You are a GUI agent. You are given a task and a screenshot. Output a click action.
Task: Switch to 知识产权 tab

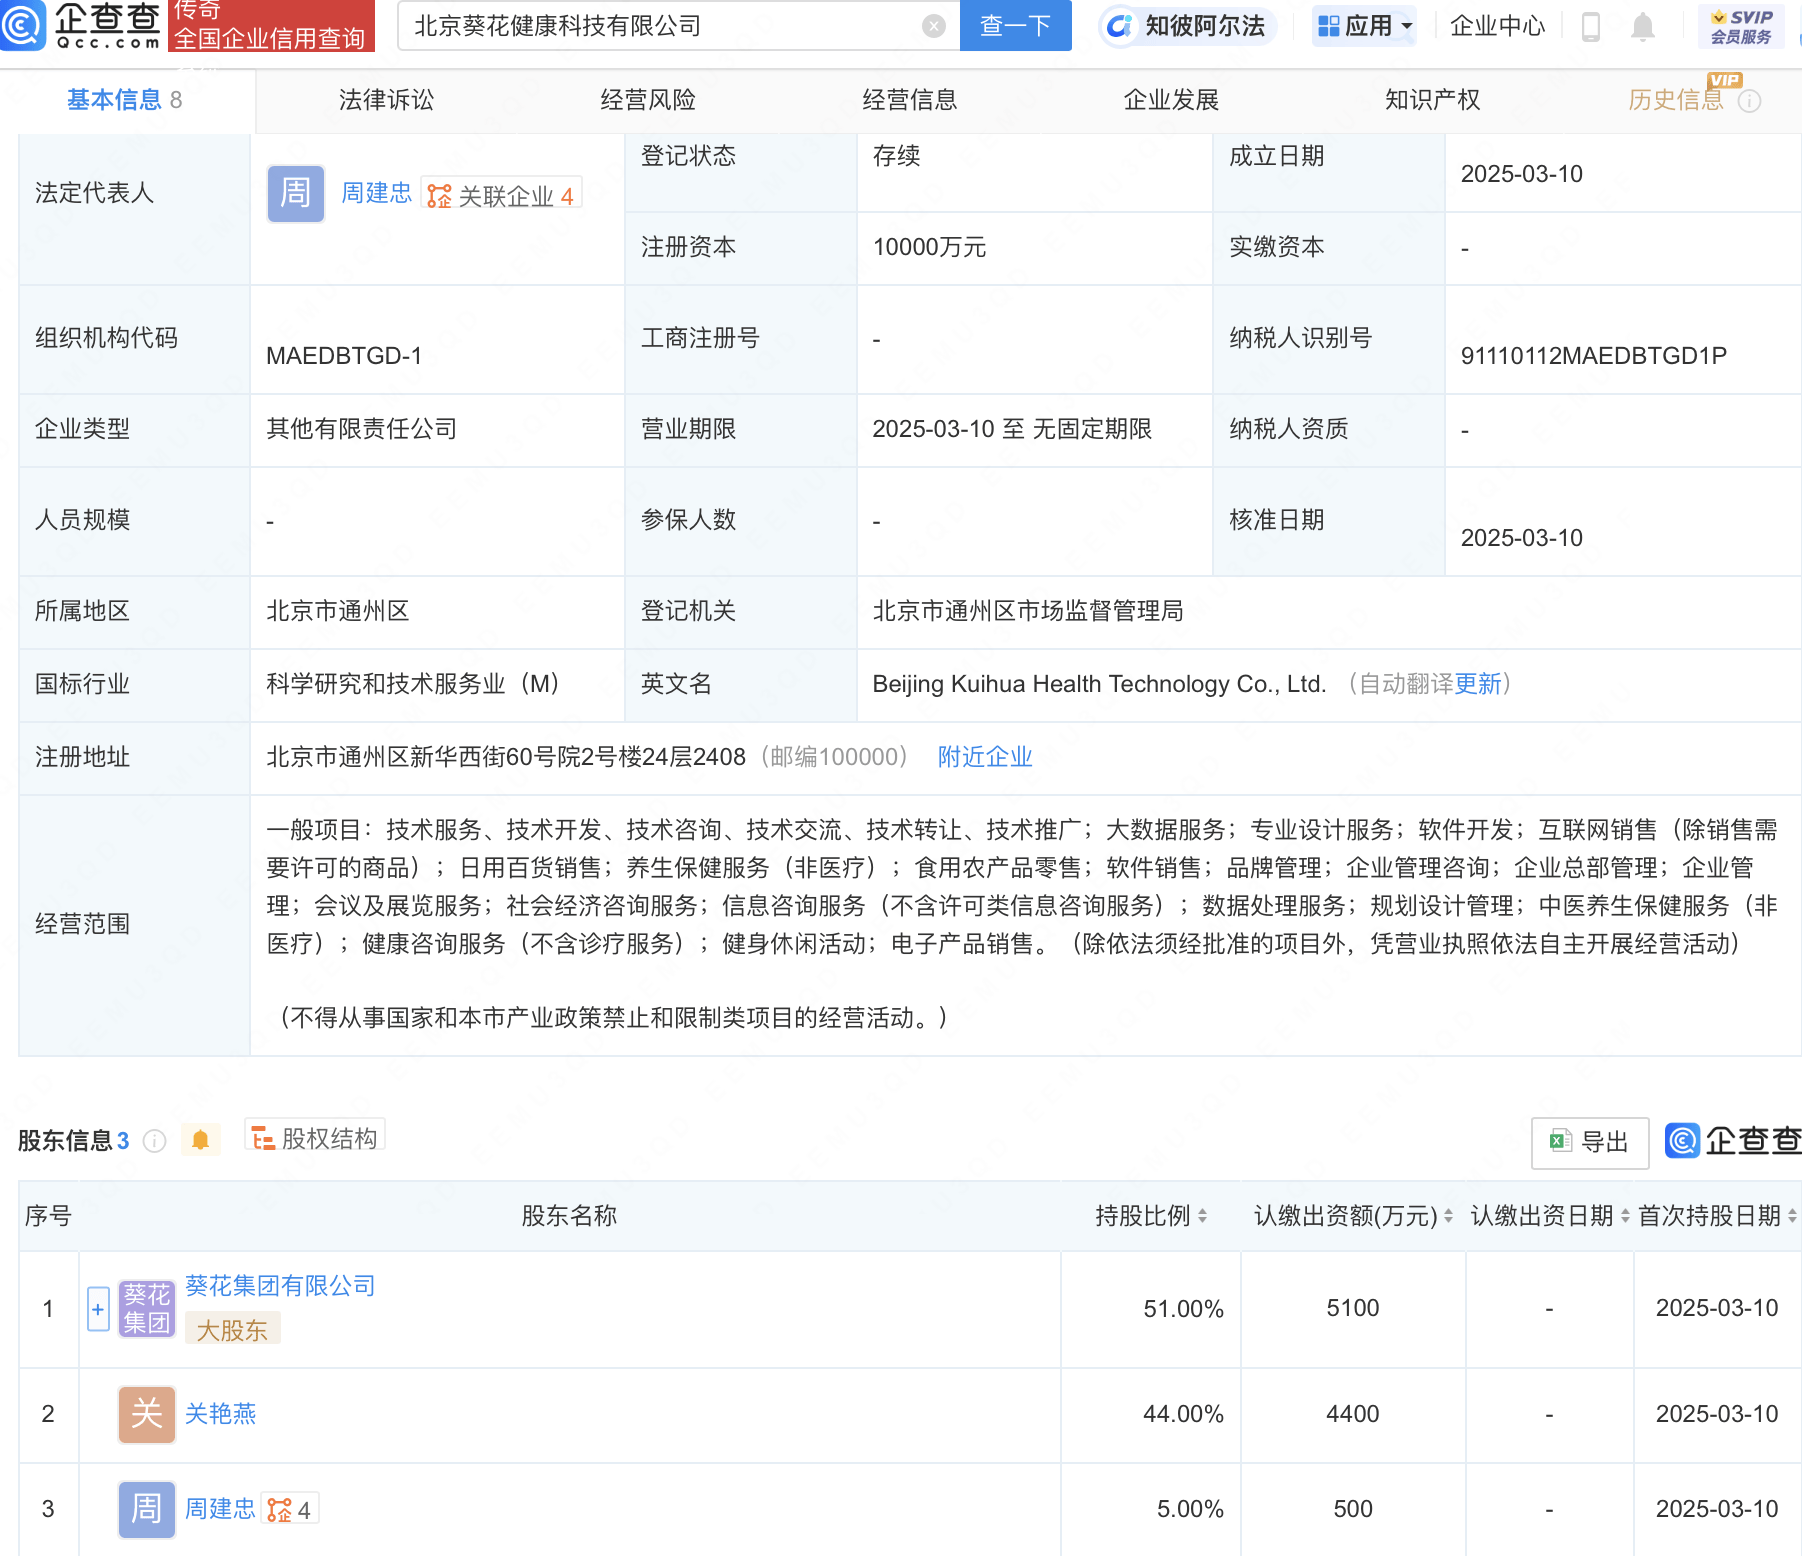point(1432,100)
